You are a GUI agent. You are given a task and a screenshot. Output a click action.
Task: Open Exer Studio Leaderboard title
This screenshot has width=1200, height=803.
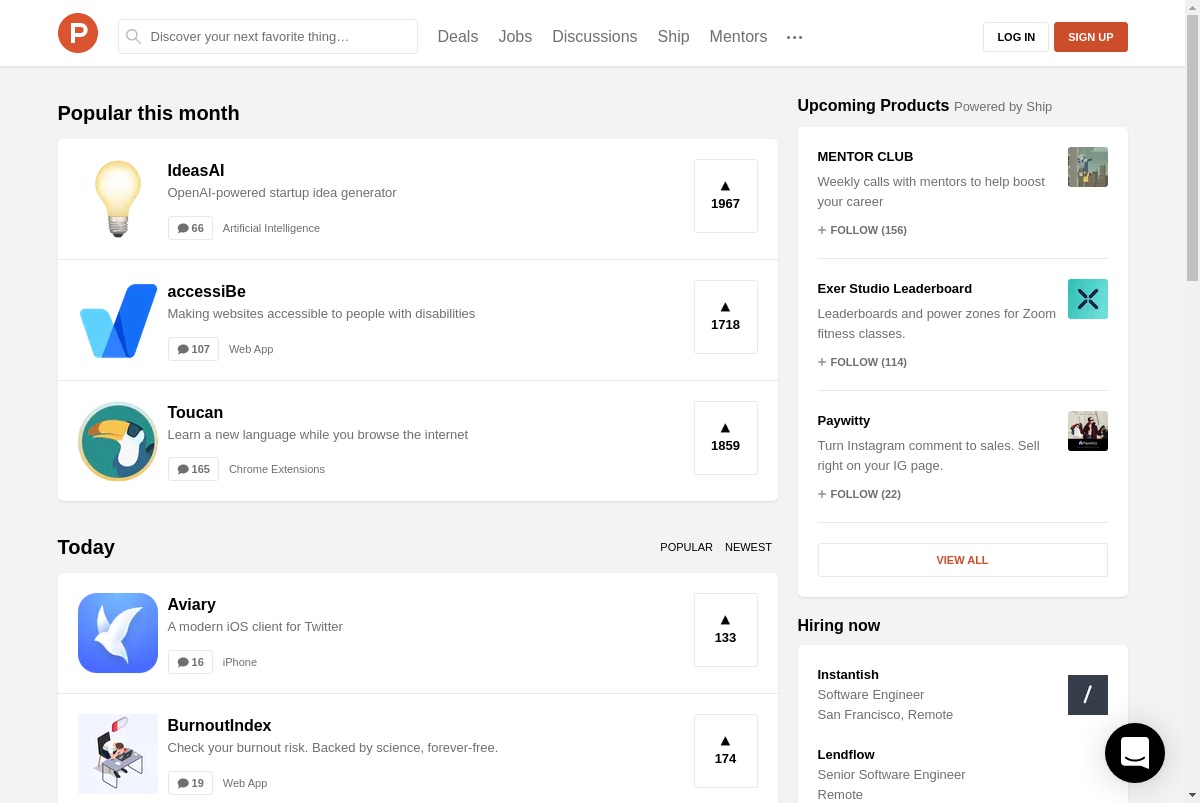[895, 289]
